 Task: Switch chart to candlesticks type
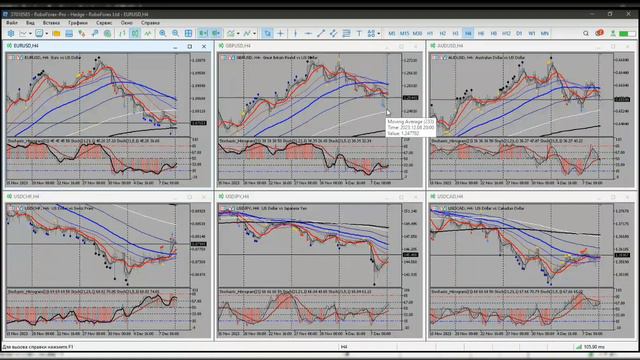coord(135,33)
